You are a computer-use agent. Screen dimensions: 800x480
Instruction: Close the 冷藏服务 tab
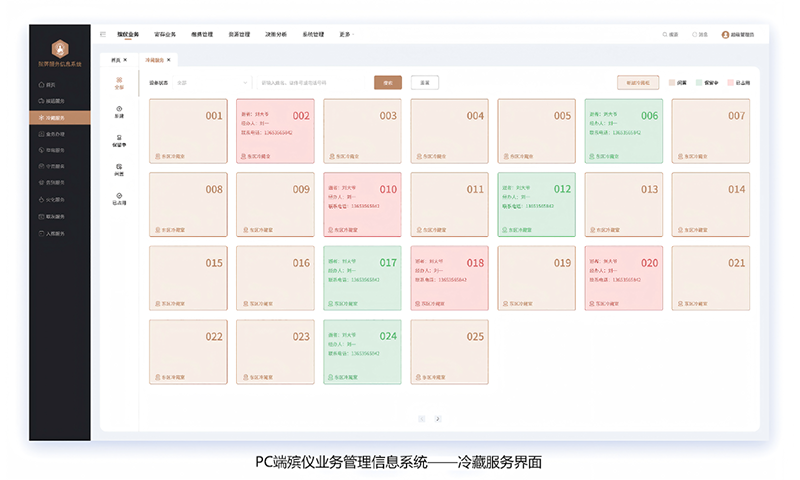pyautogui.click(x=170, y=60)
